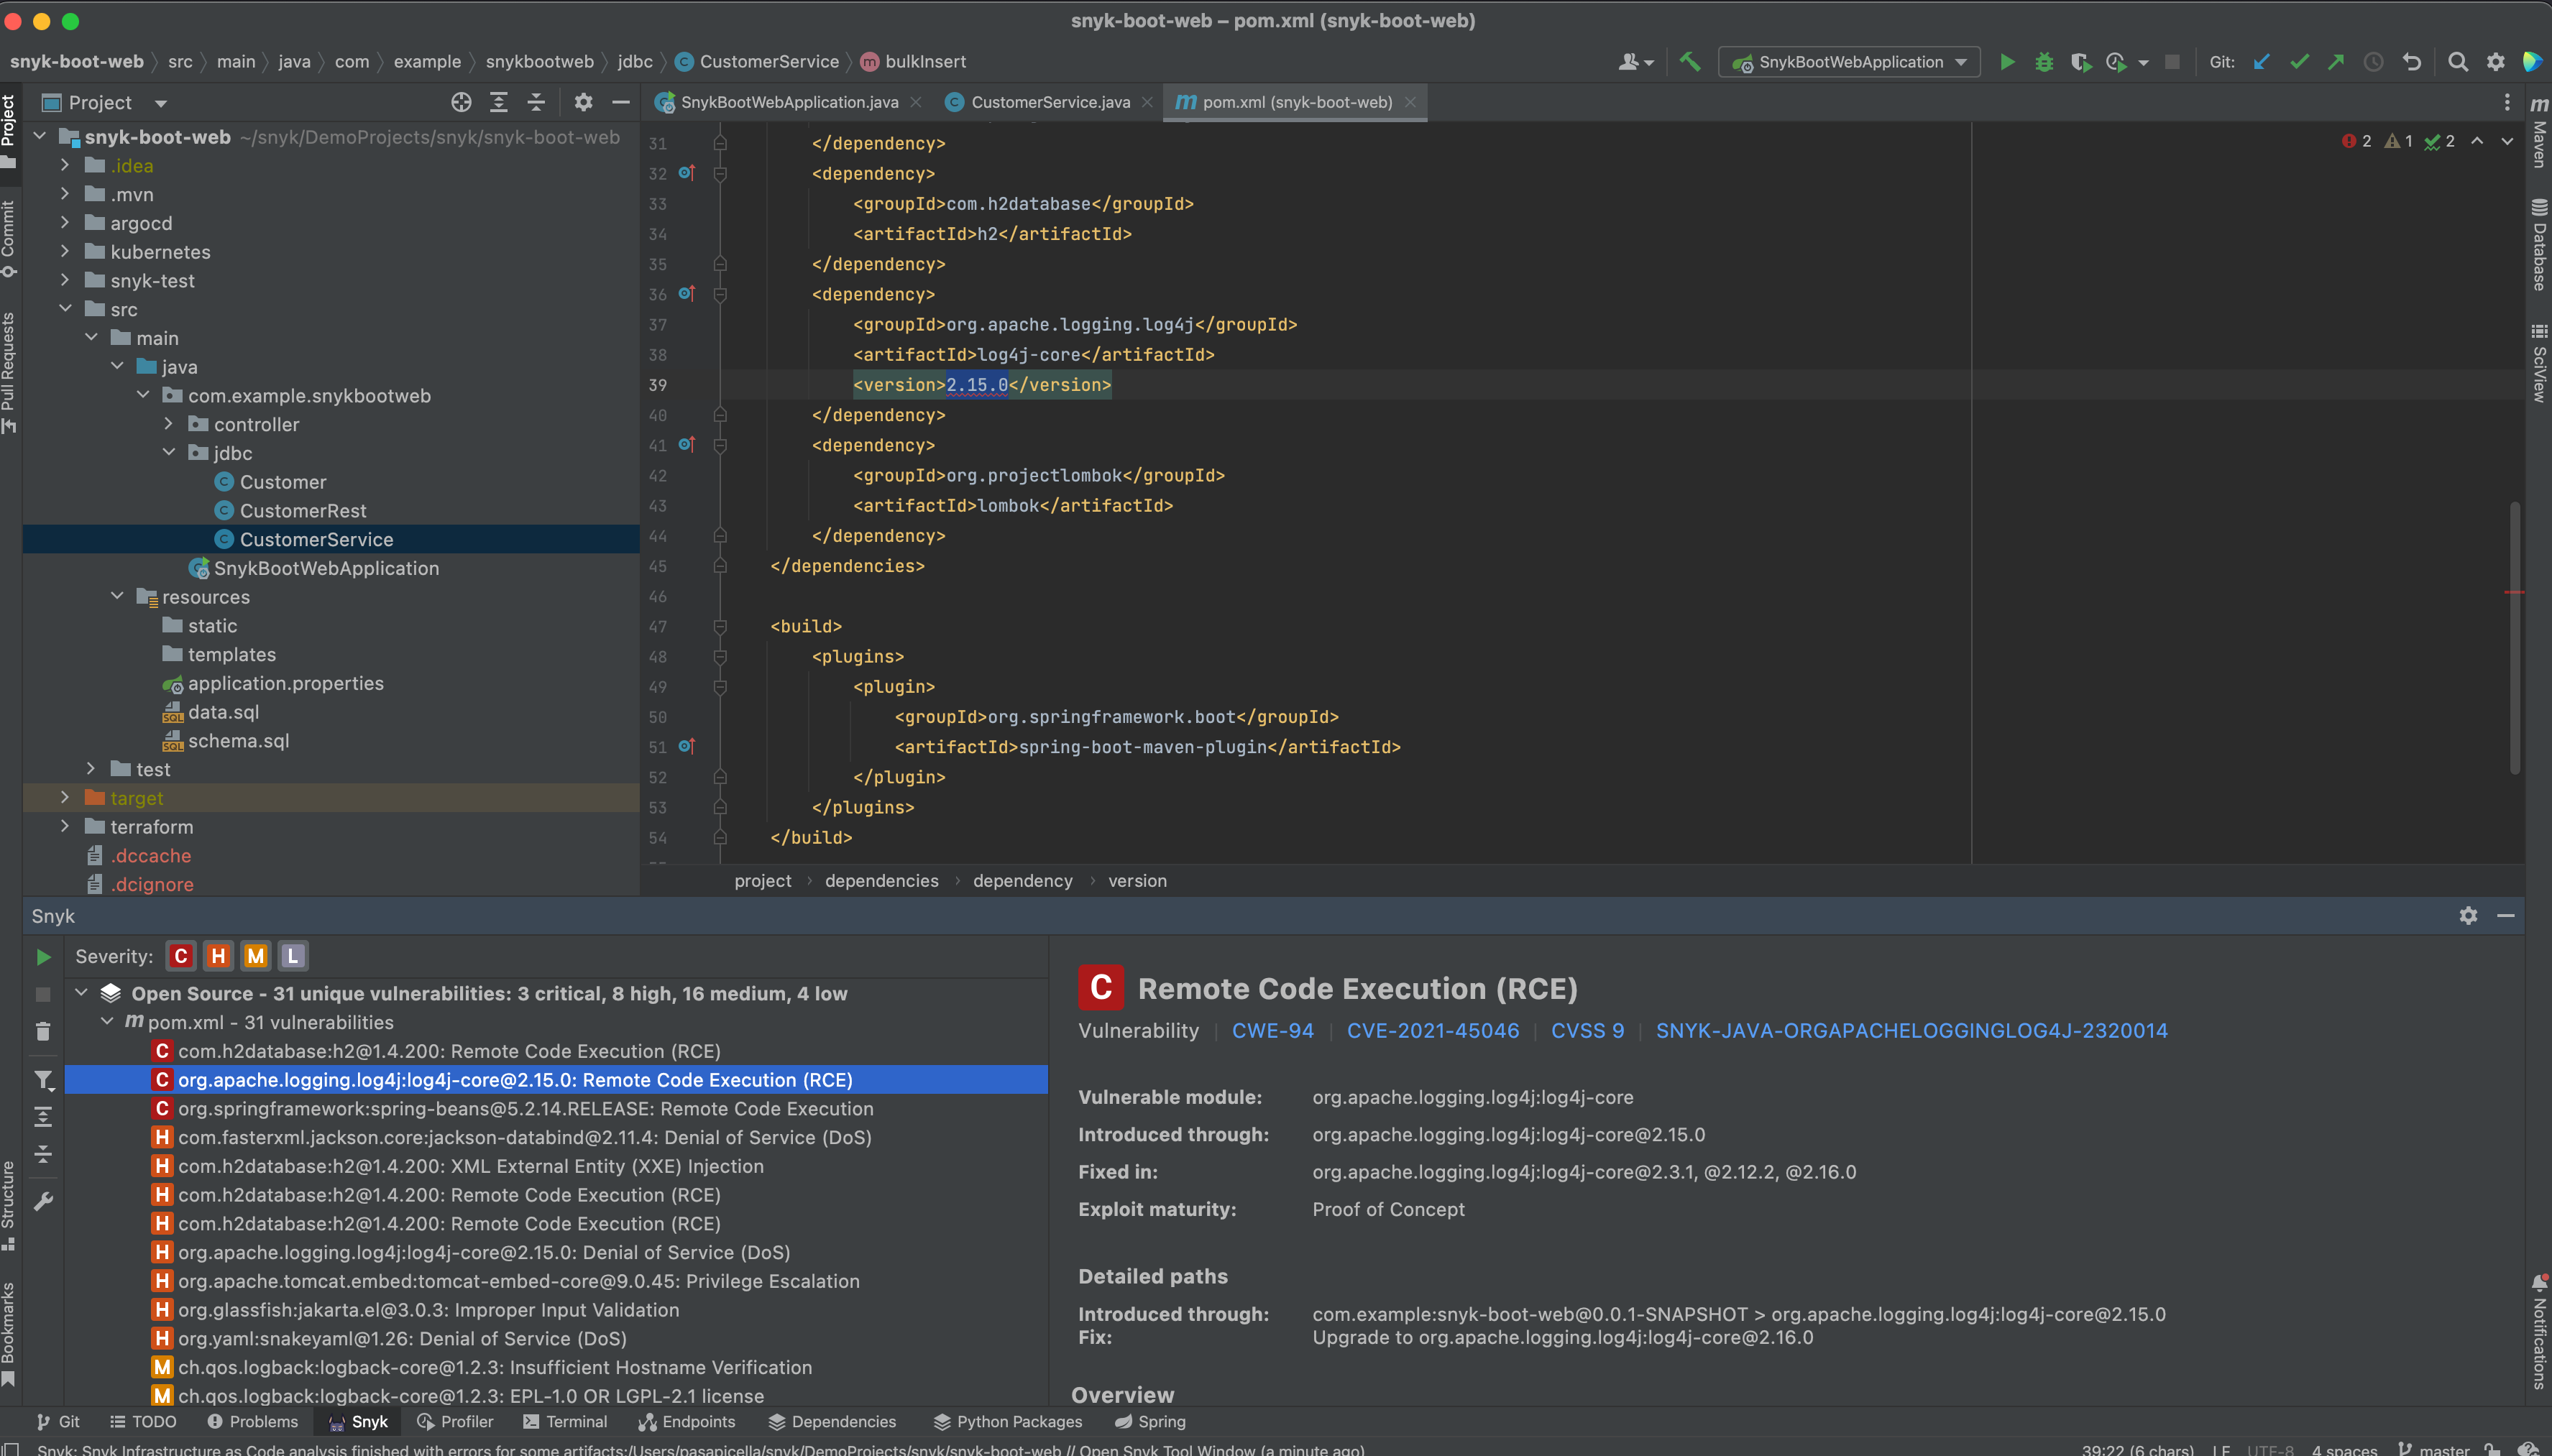Open SNYK-JAVA-ORGAPACHELOGGINGLOG4J-2320014 link
The width and height of the screenshot is (2552, 1456).
click(x=1911, y=1031)
